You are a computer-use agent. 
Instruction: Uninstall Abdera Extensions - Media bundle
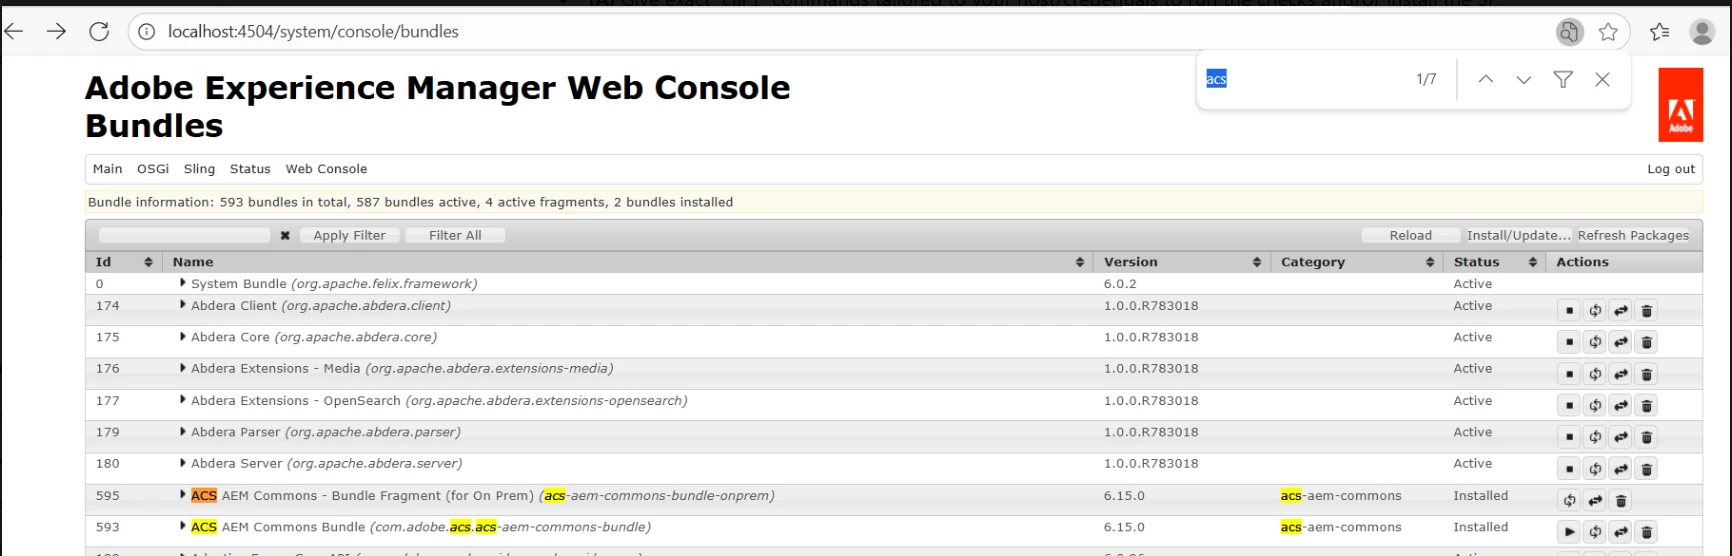coord(1647,374)
